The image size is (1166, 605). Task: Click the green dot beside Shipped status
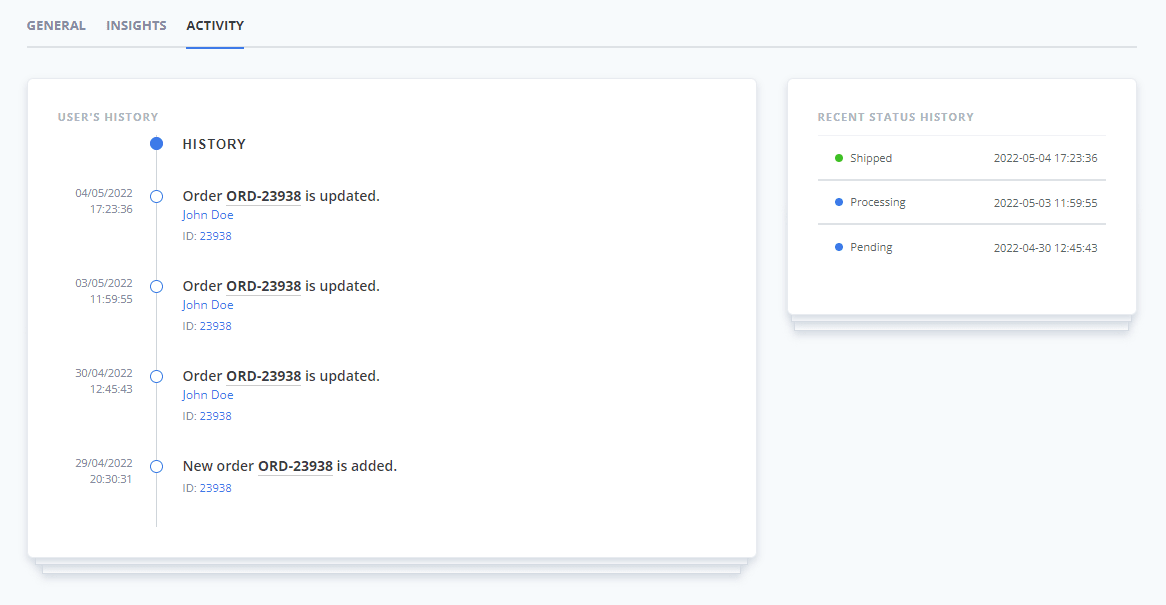click(839, 158)
